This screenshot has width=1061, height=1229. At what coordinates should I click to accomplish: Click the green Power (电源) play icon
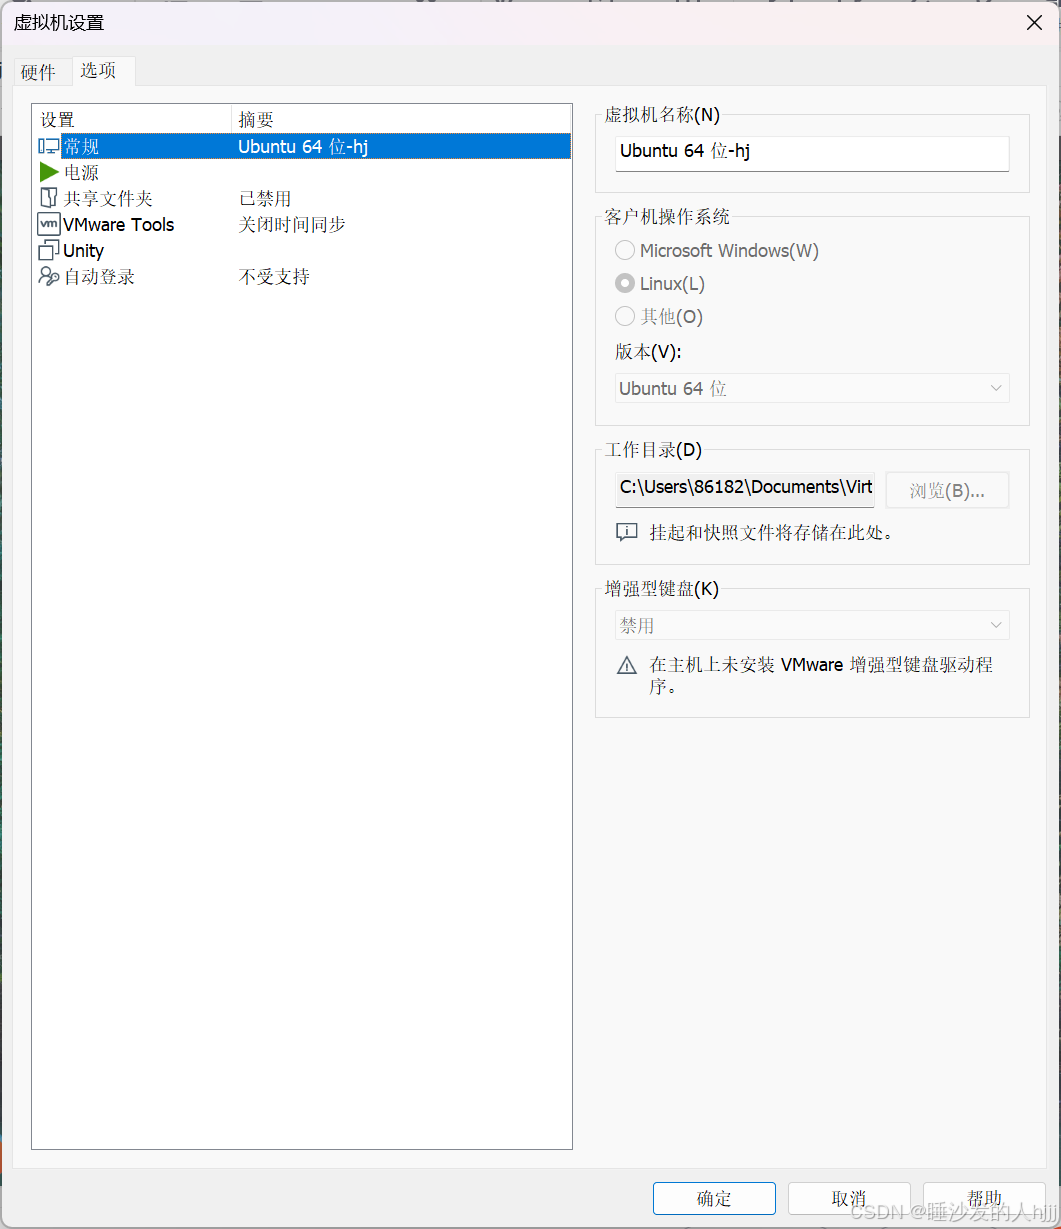(x=48, y=173)
